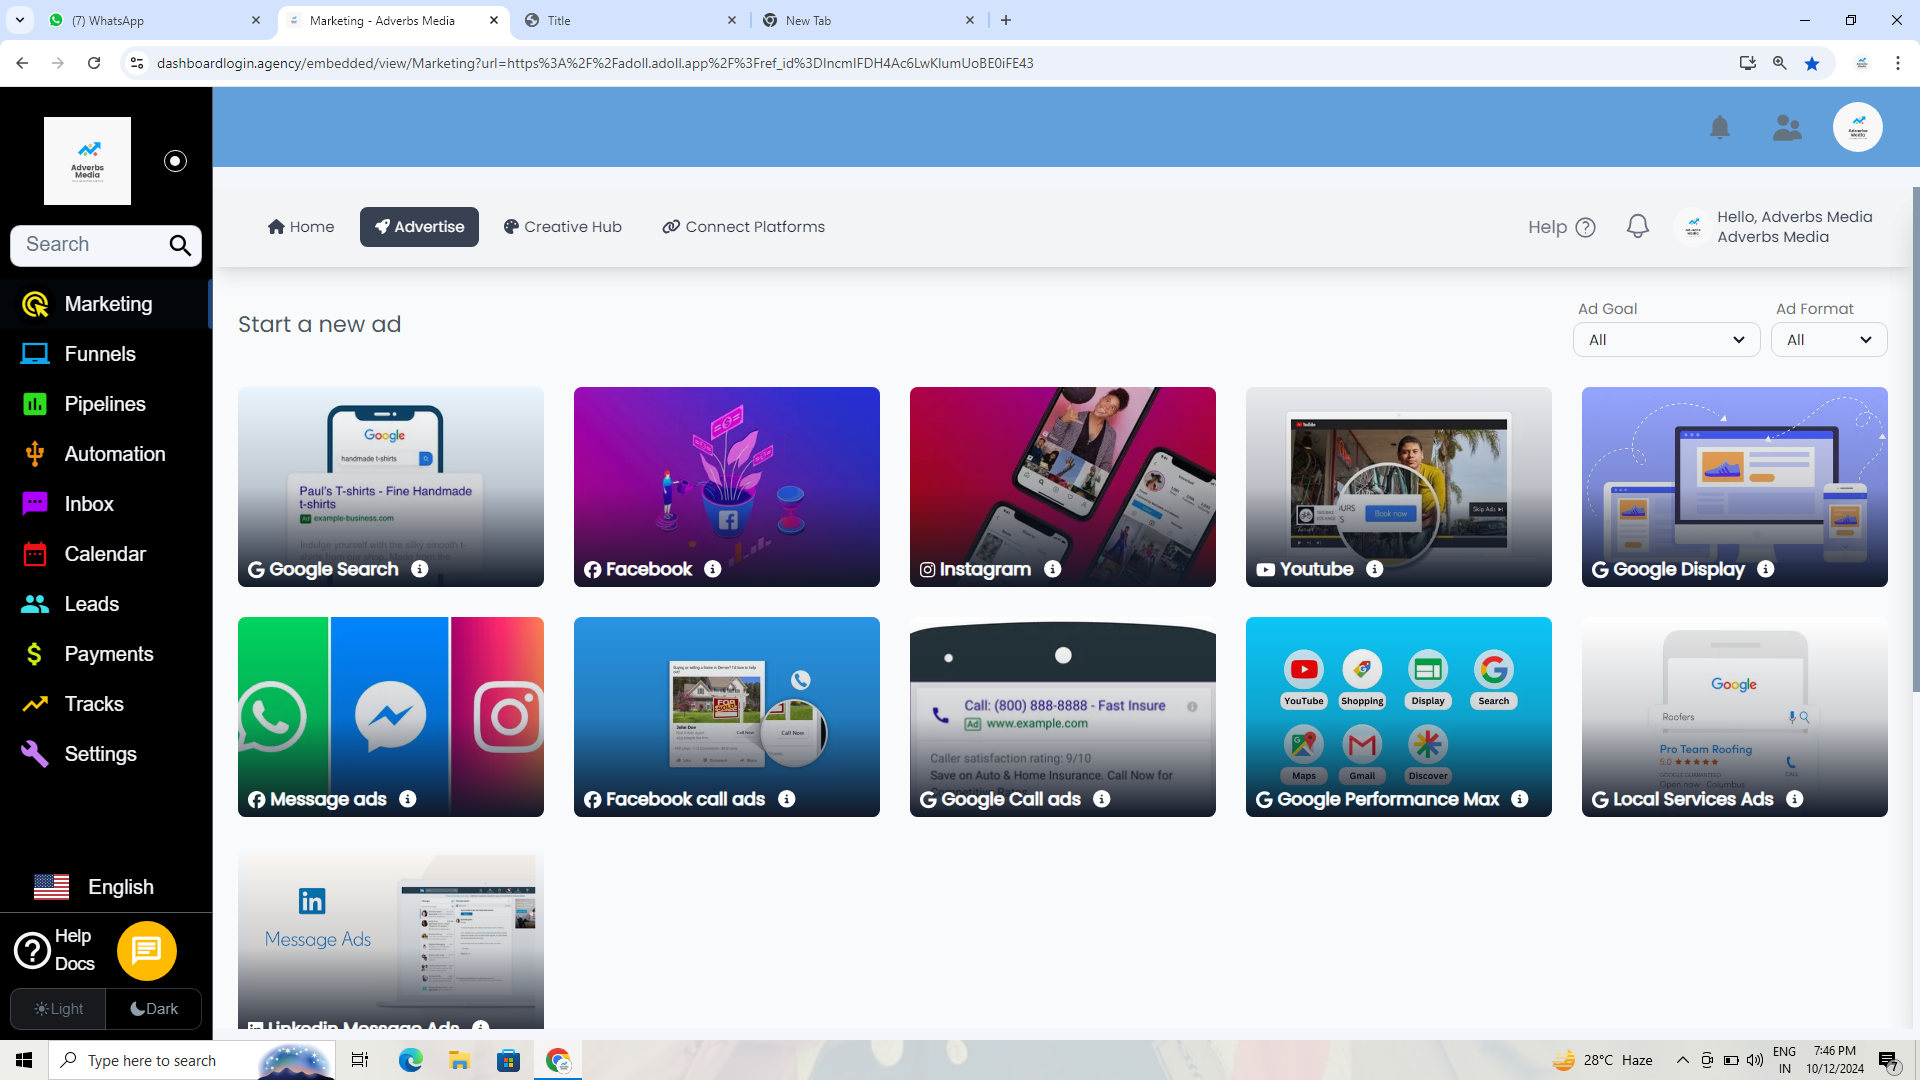Click the Youtube ad info icon
Image resolution: width=1920 pixels, height=1080 pixels.
click(1374, 569)
